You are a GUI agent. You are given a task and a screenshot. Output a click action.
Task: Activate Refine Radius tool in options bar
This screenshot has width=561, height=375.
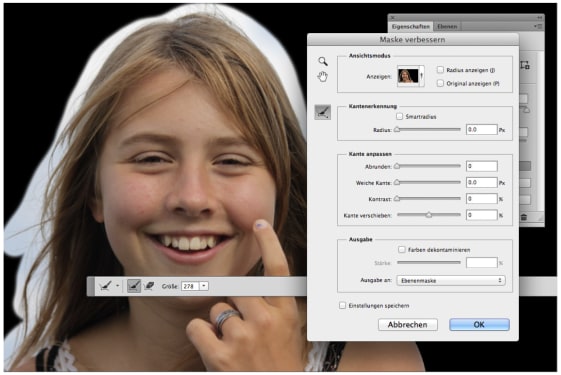point(134,286)
